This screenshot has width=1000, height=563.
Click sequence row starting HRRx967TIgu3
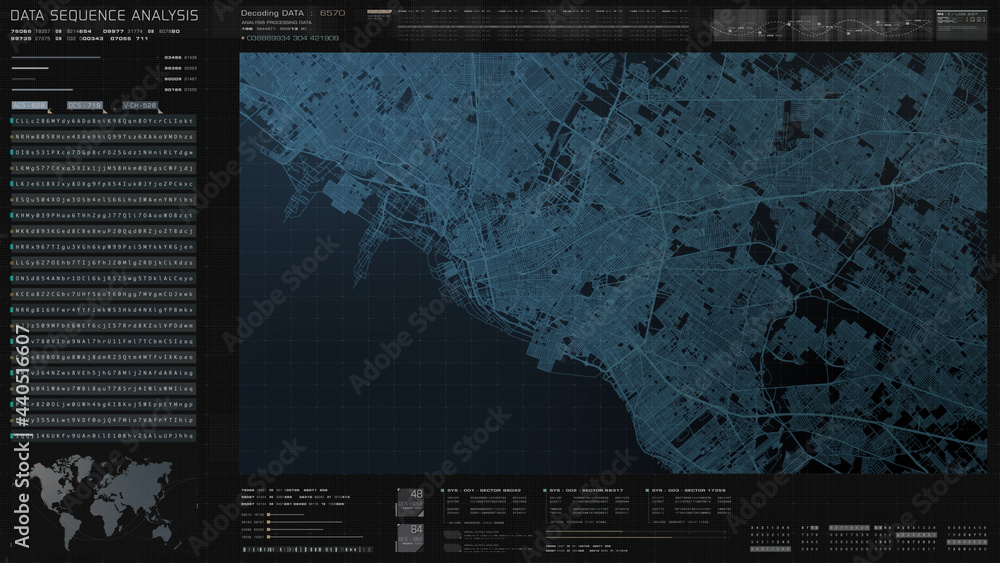(x=103, y=247)
